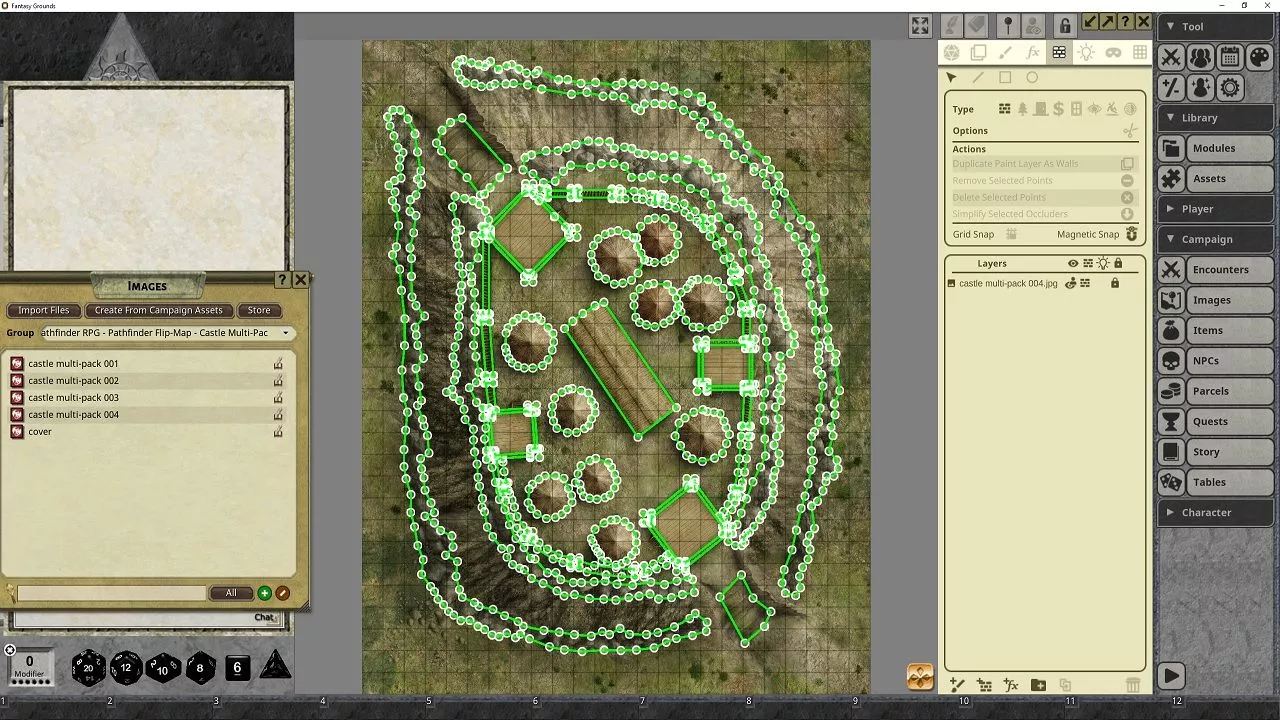Image resolution: width=1280 pixels, height=720 pixels.
Task: Open the combat tracker crossed swords tool
Action: pos(1171,58)
